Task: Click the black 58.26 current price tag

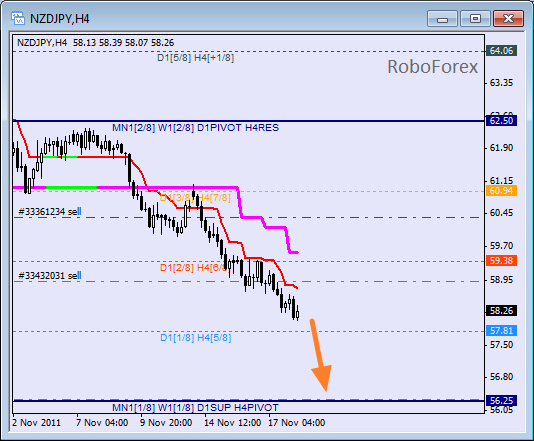Action: pos(501,311)
